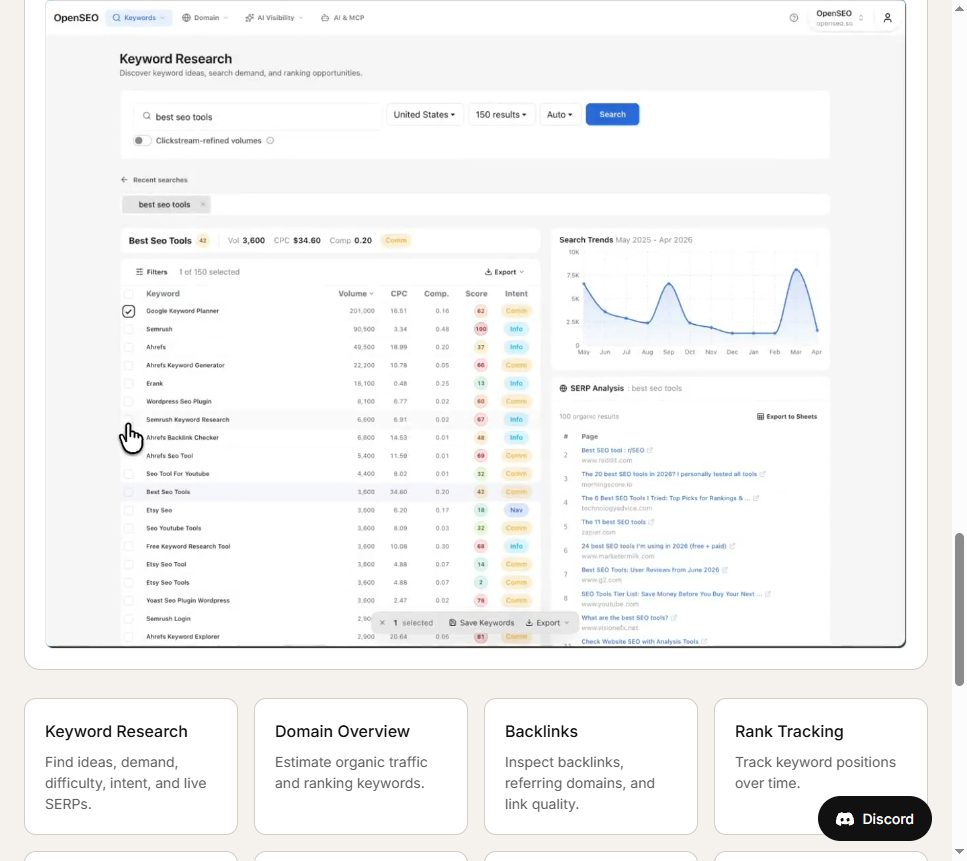The image size is (967, 861).
Task: Click the 42 score badge beside Best Seo Tools heading
Action: [x=202, y=241]
